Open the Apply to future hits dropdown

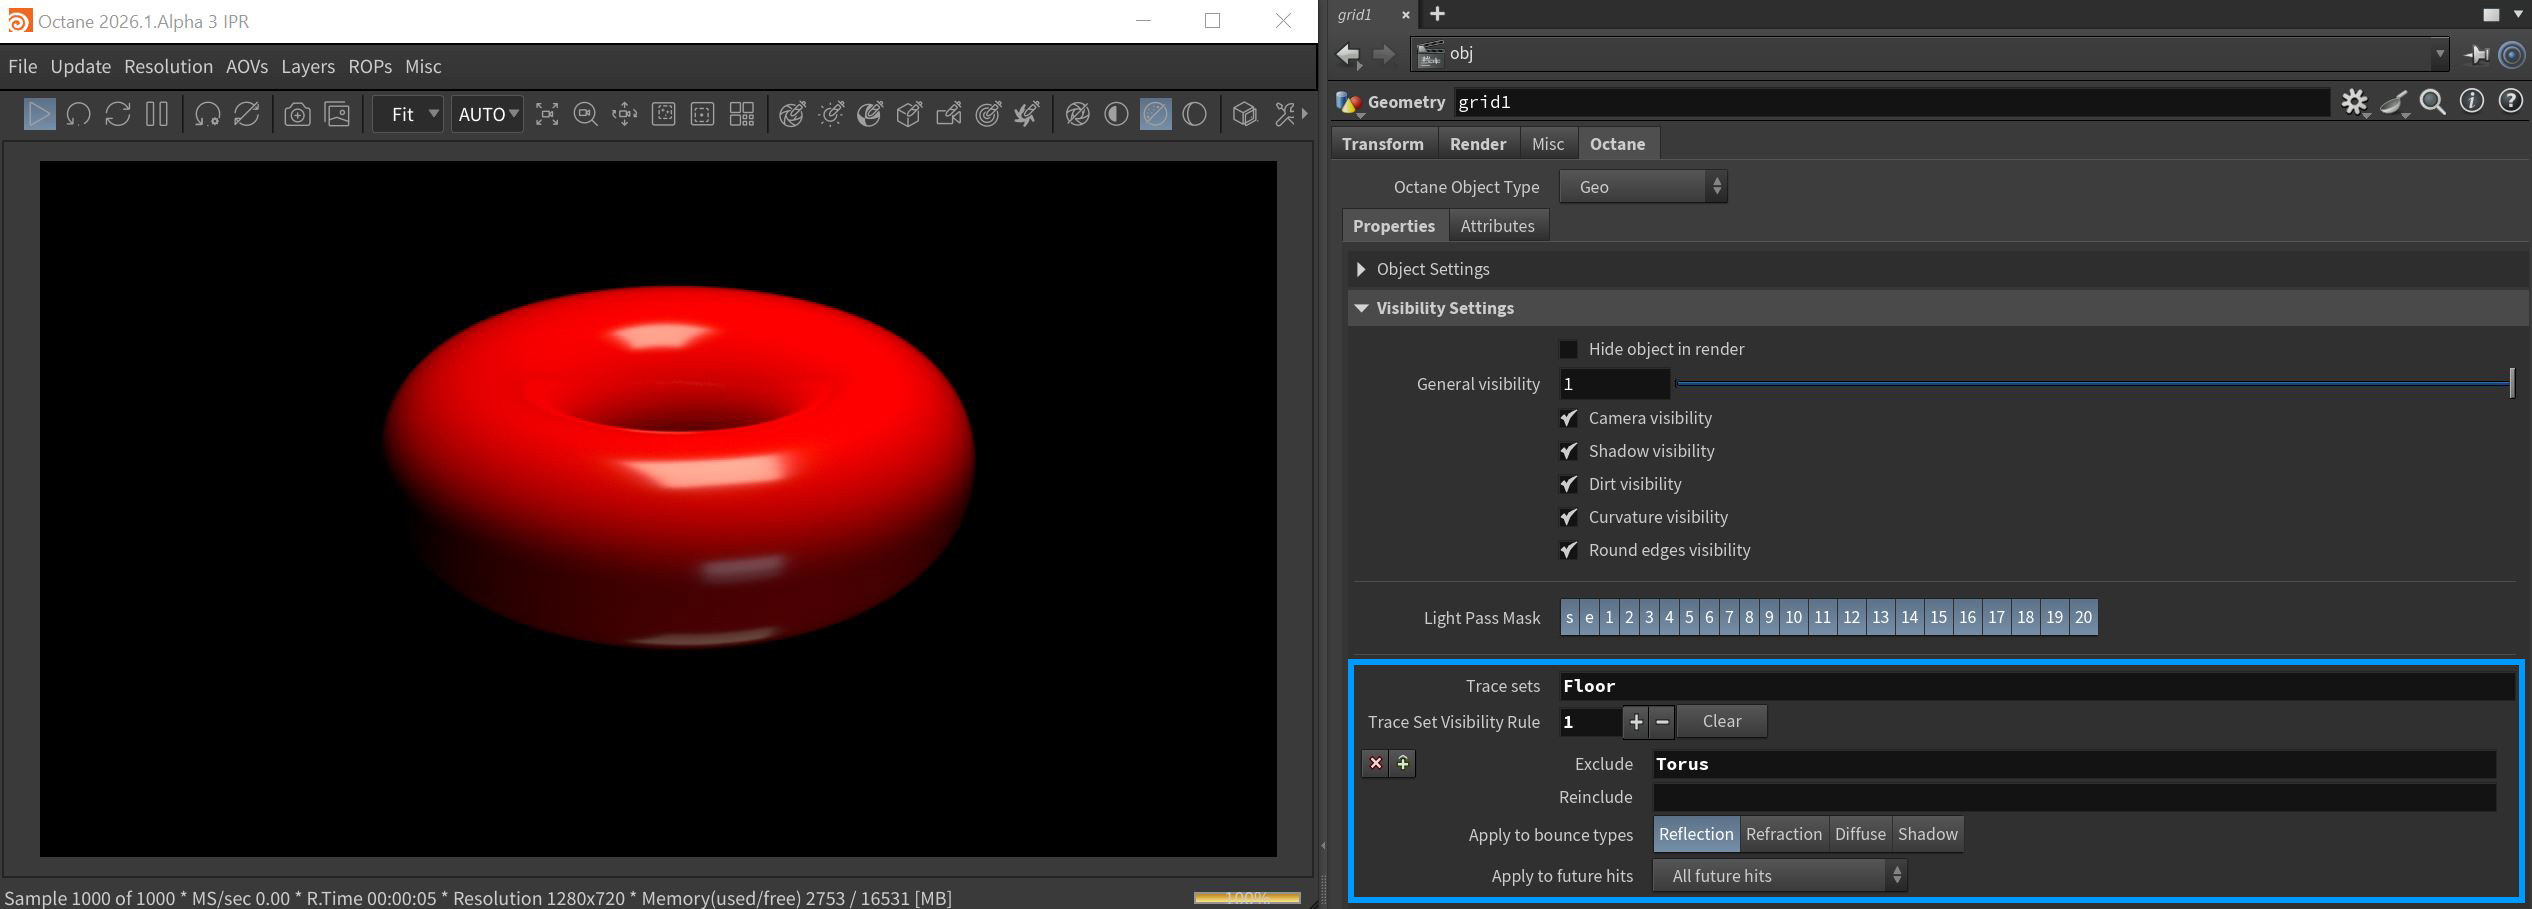[1779, 876]
